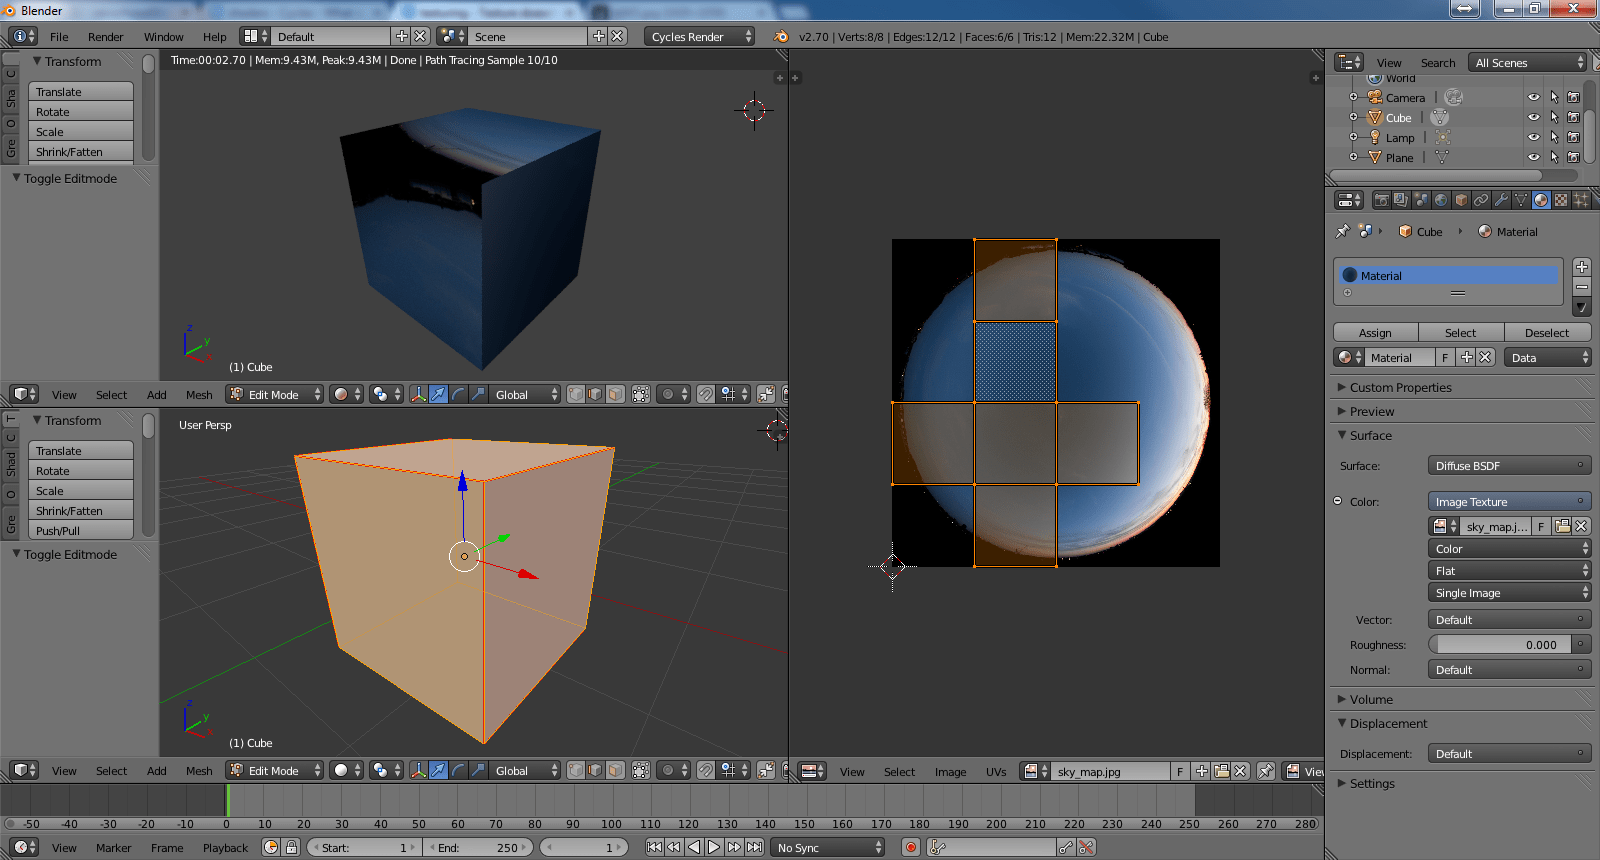The width and height of the screenshot is (1600, 860).
Task: Play animation forward in timeline
Action: (714, 847)
